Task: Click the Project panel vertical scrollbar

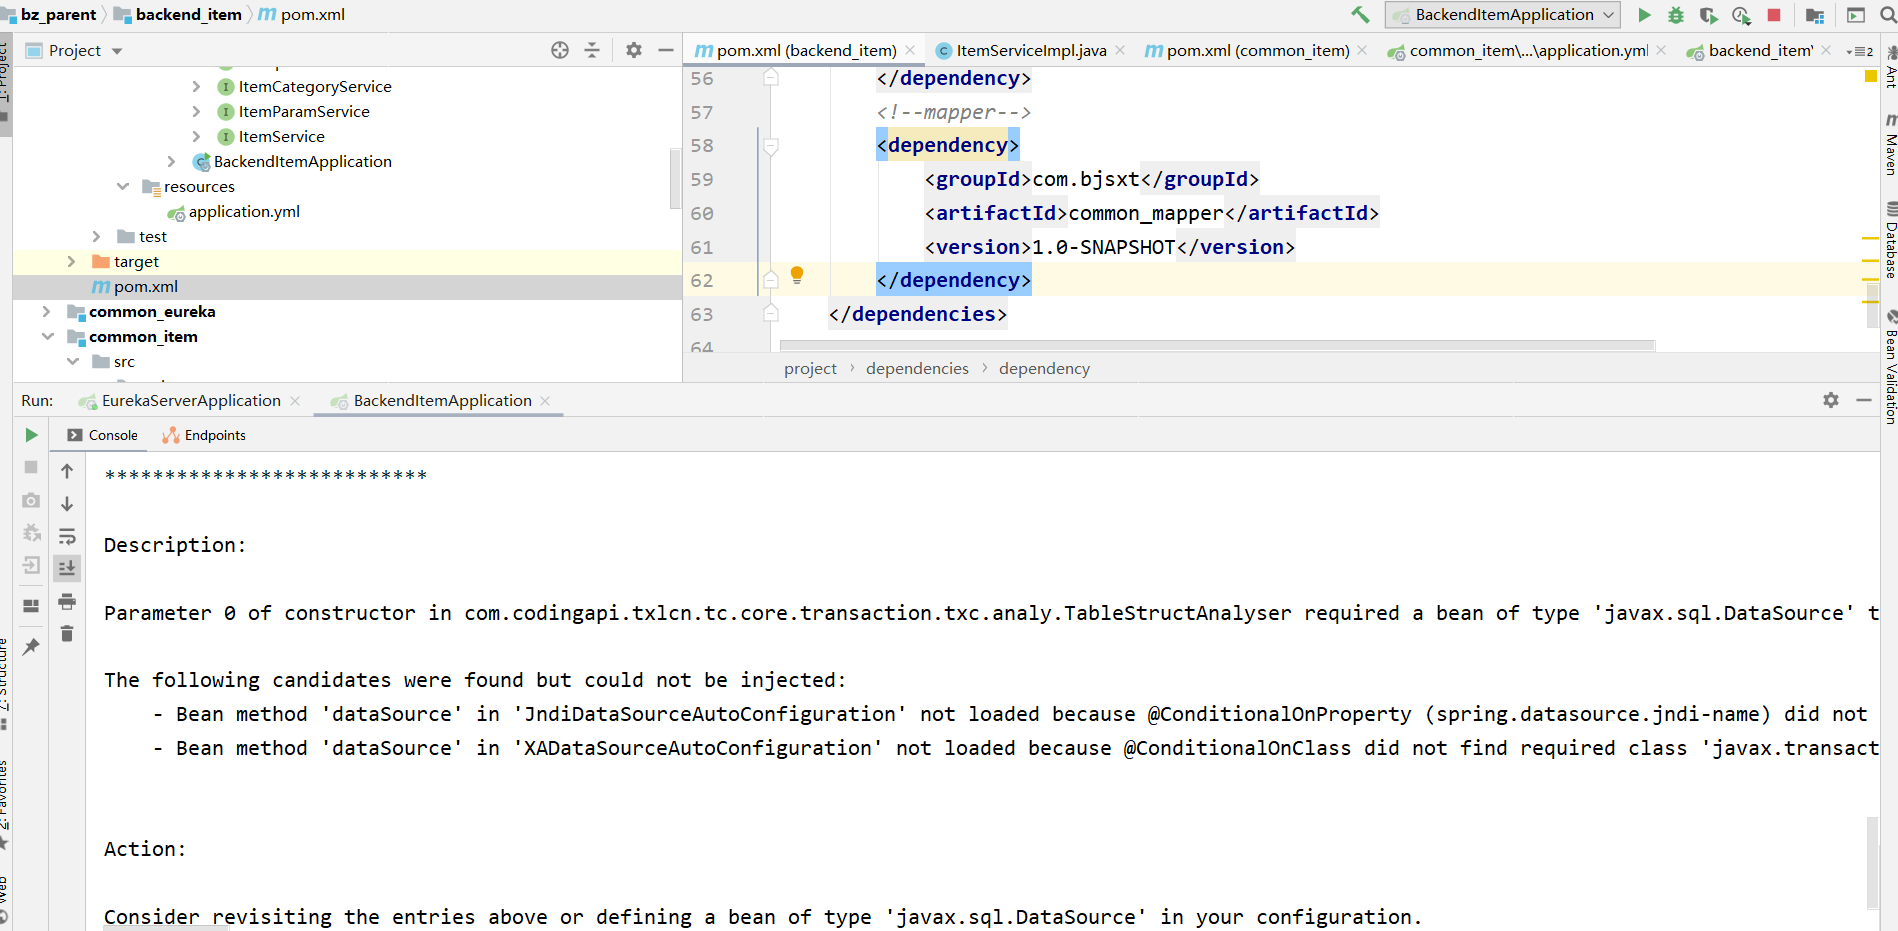Action: (675, 178)
